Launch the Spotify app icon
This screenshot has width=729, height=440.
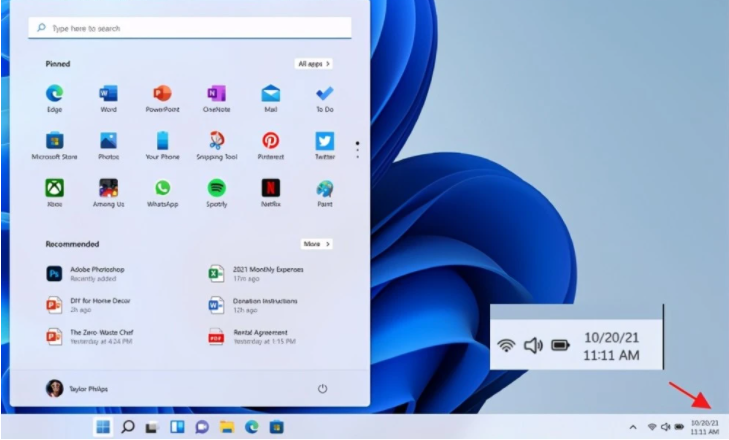(x=216, y=188)
